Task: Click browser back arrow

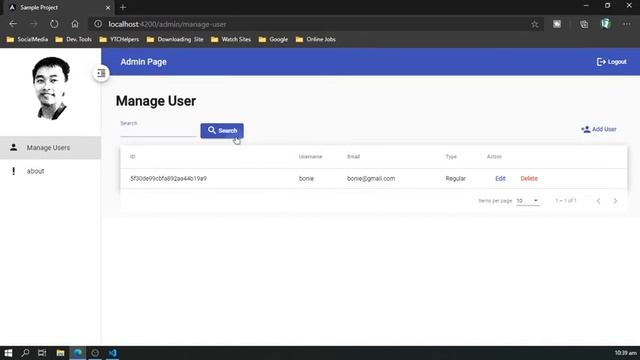Action: pos(13,24)
